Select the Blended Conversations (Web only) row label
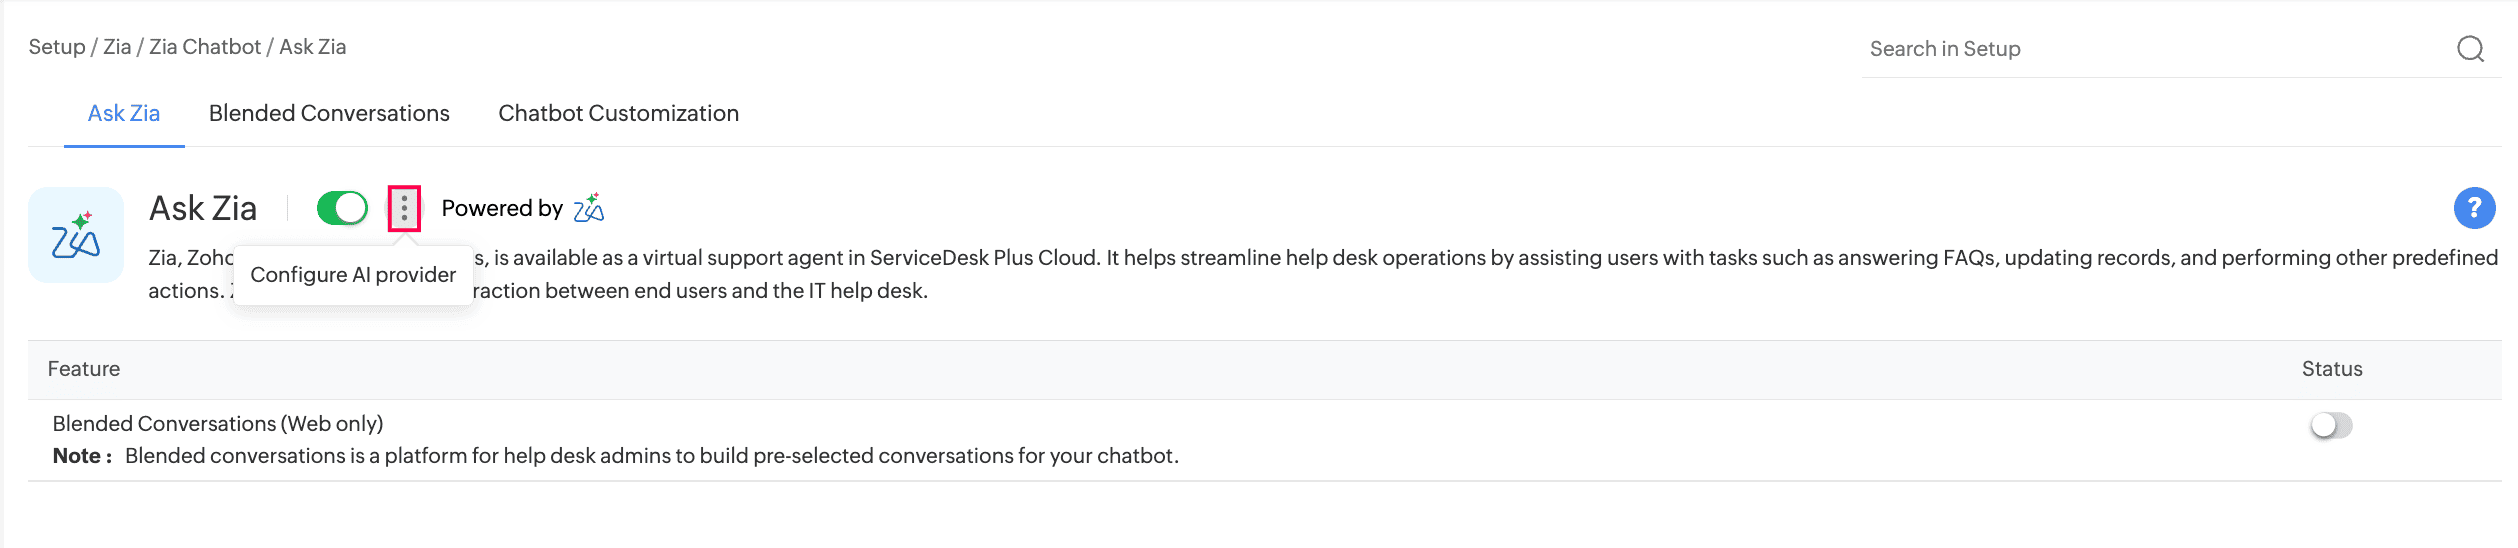2518x548 pixels. 218,424
